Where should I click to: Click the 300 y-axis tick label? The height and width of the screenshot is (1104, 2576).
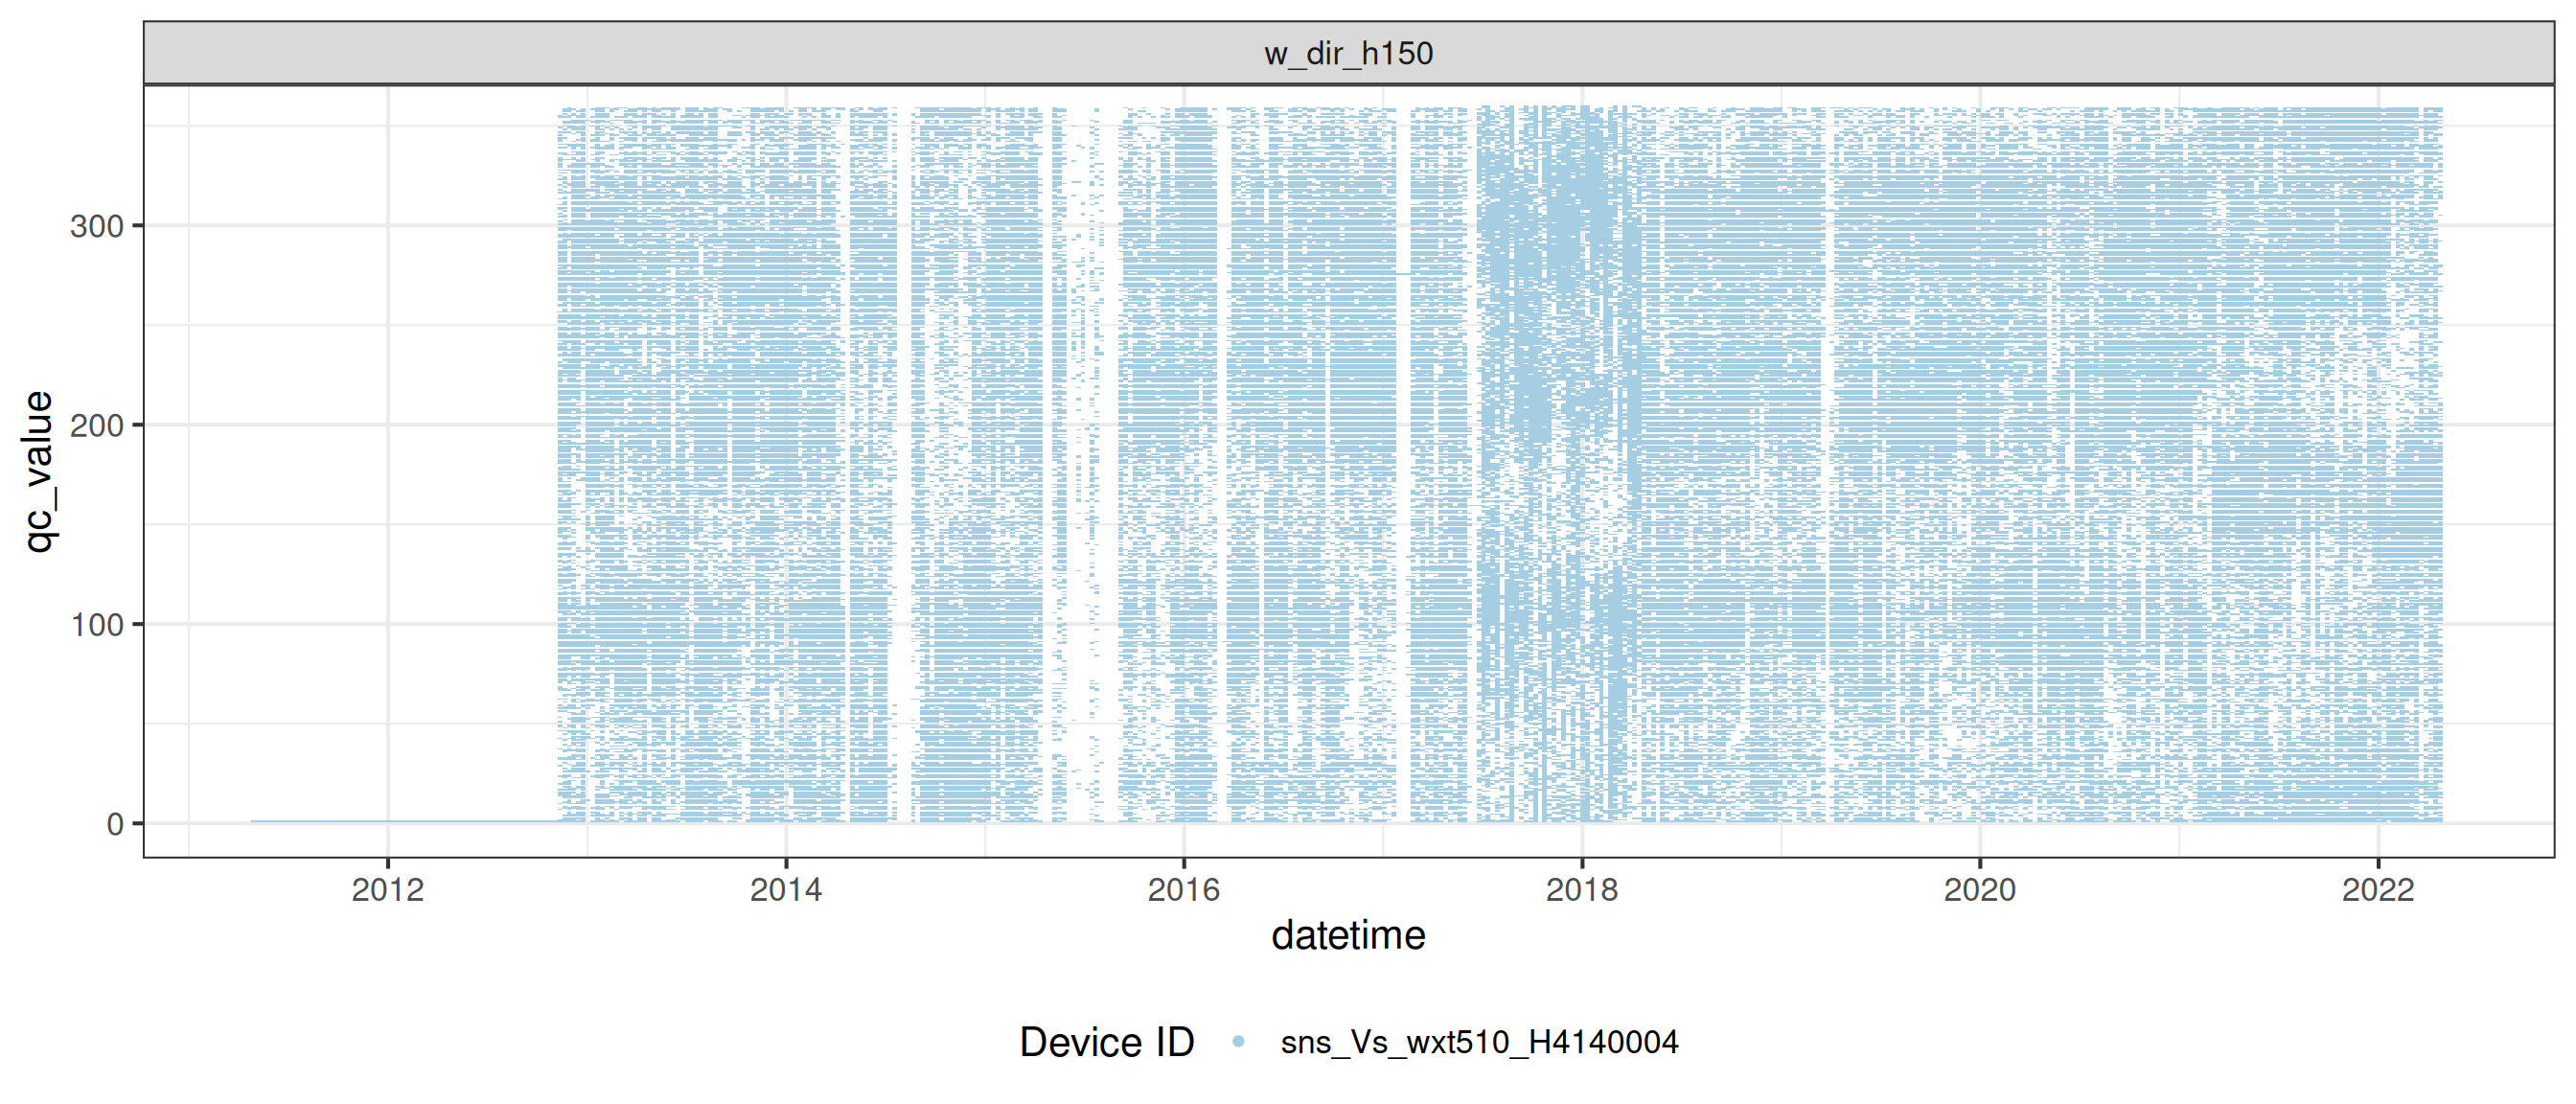pos(97,226)
